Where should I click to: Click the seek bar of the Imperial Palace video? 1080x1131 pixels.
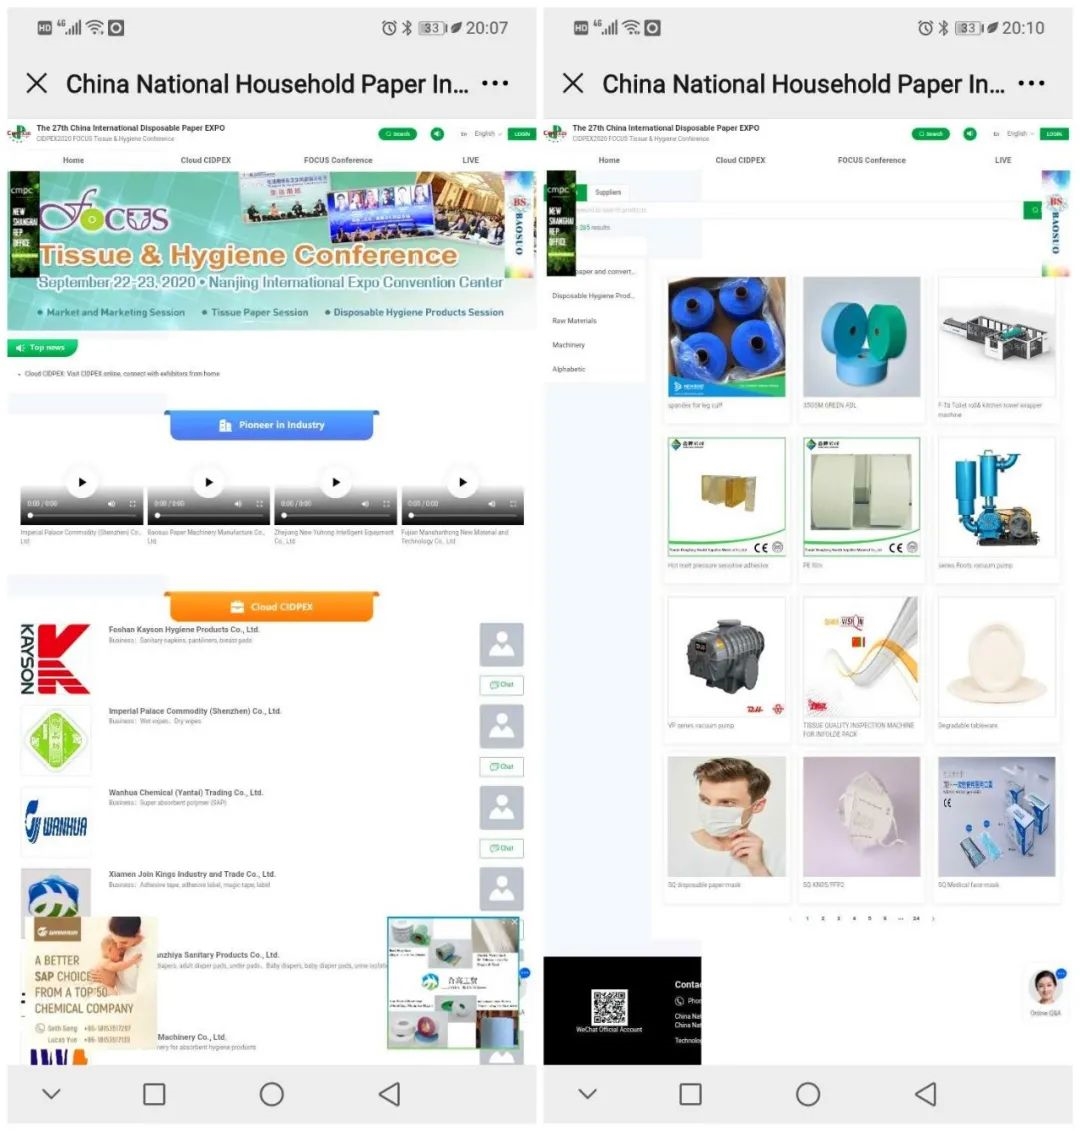pyautogui.click(x=82, y=516)
